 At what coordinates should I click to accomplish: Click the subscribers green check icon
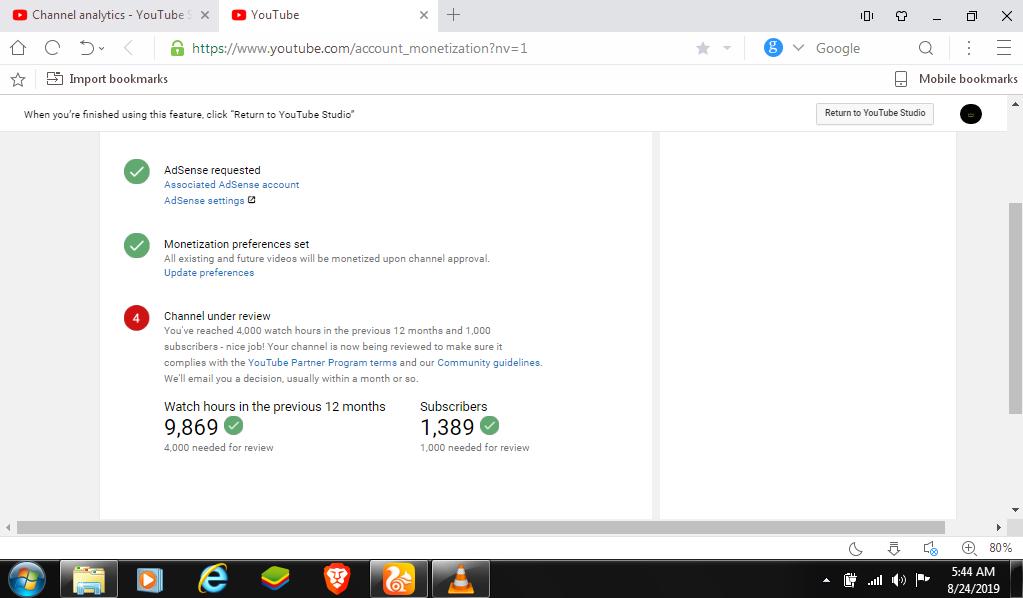tap(489, 425)
